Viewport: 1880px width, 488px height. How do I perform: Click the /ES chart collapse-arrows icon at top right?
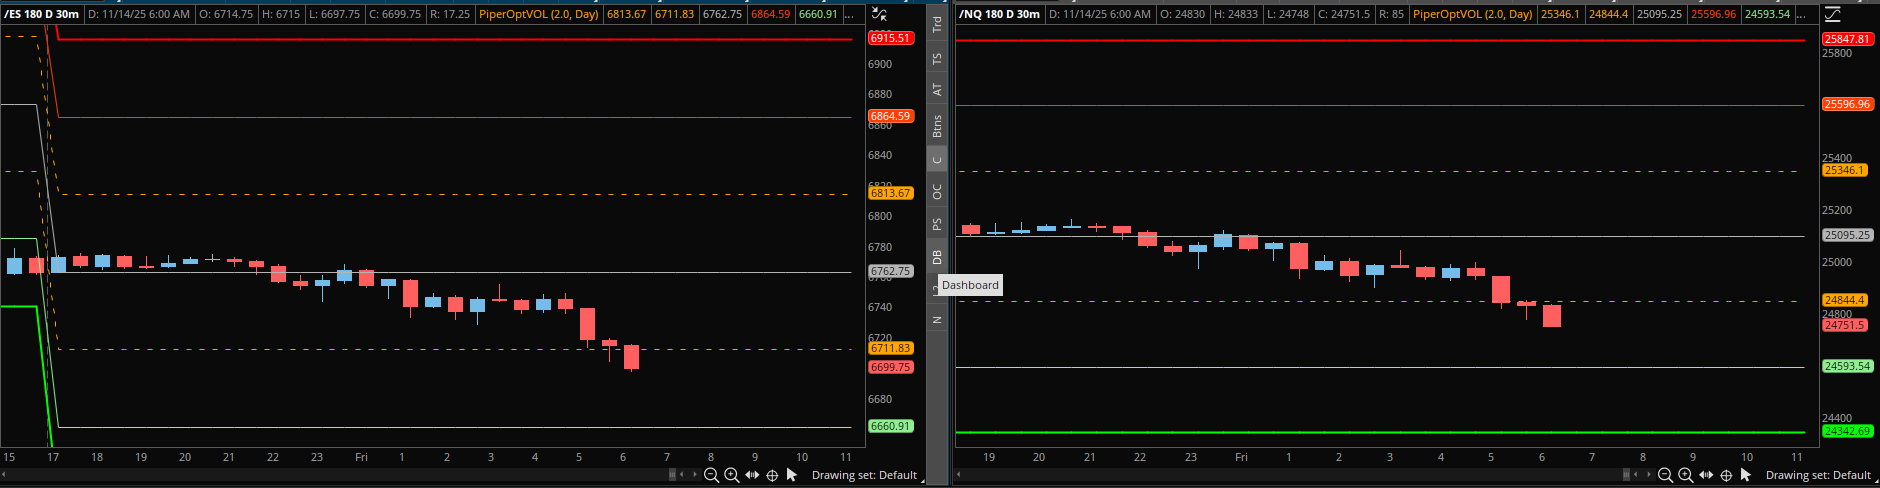click(x=879, y=14)
